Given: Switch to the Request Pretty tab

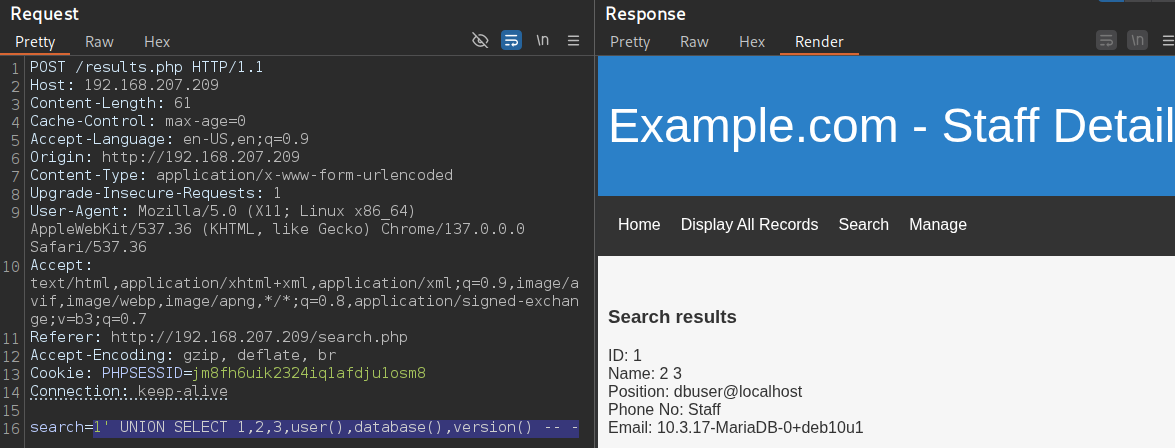Looking at the screenshot, I should (x=35, y=42).
